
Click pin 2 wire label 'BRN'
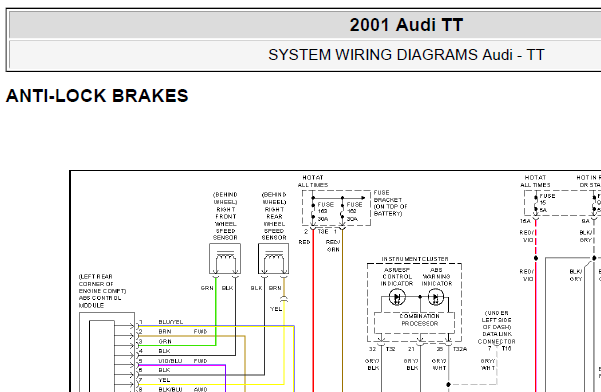pos(165,331)
